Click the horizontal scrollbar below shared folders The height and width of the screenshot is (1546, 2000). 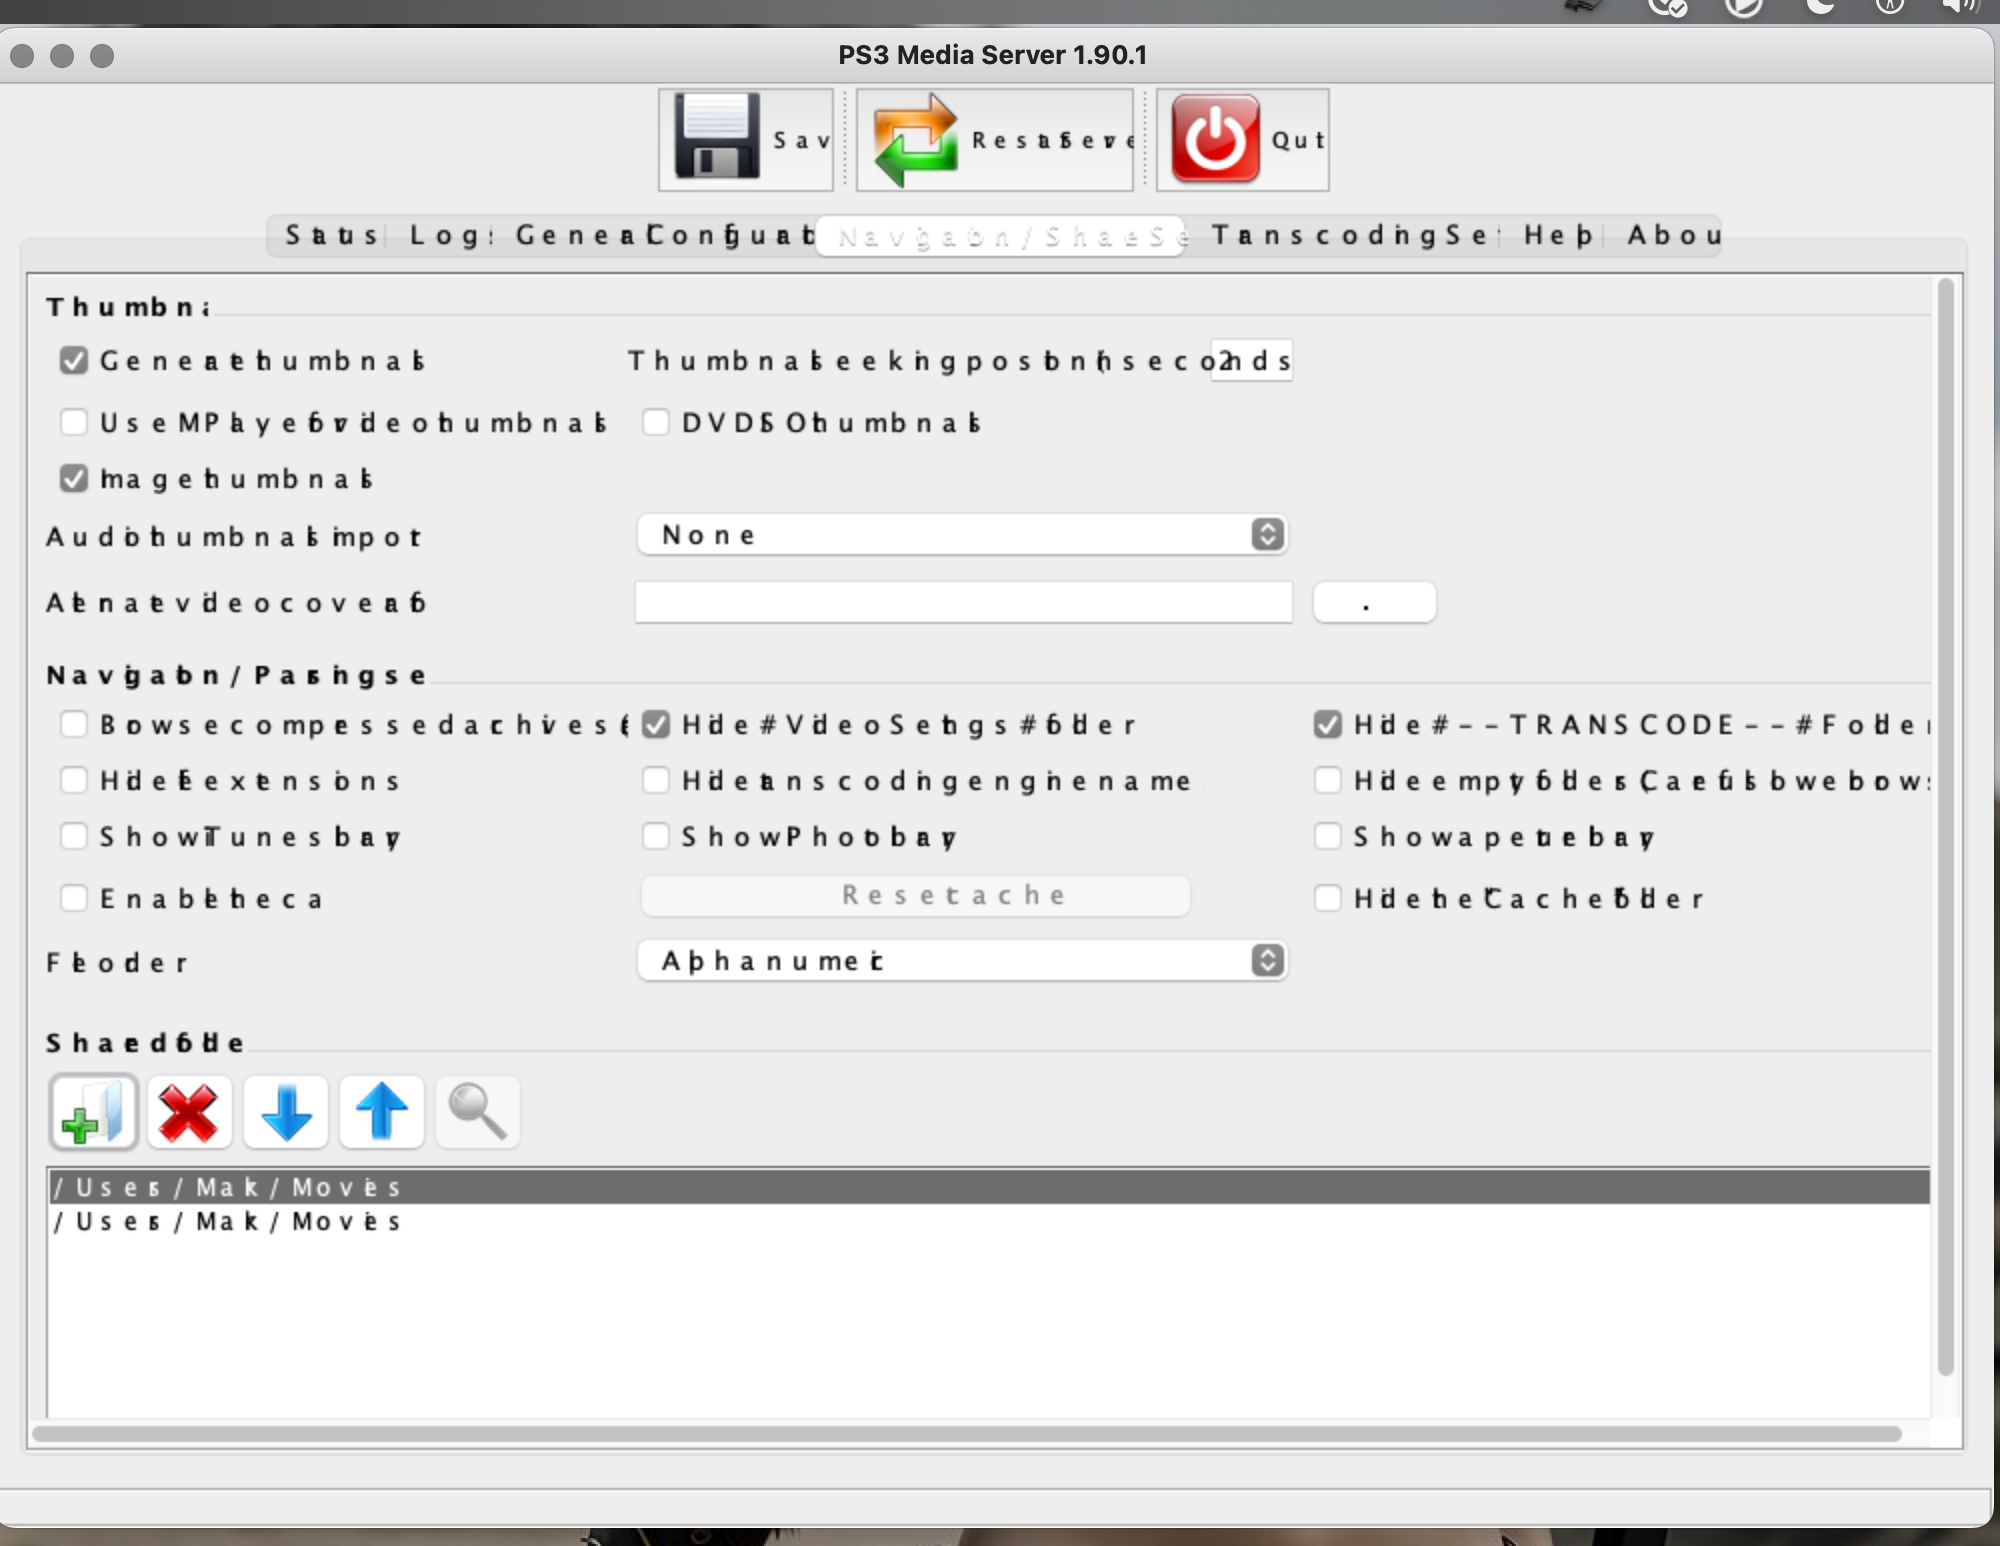(966, 1433)
